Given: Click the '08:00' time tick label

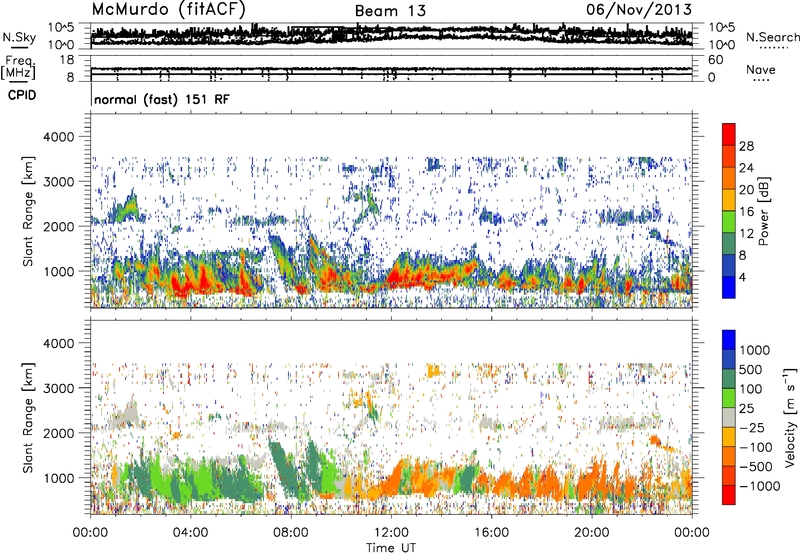Looking at the screenshot, I should pyautogui.click(x=291, y=533).
